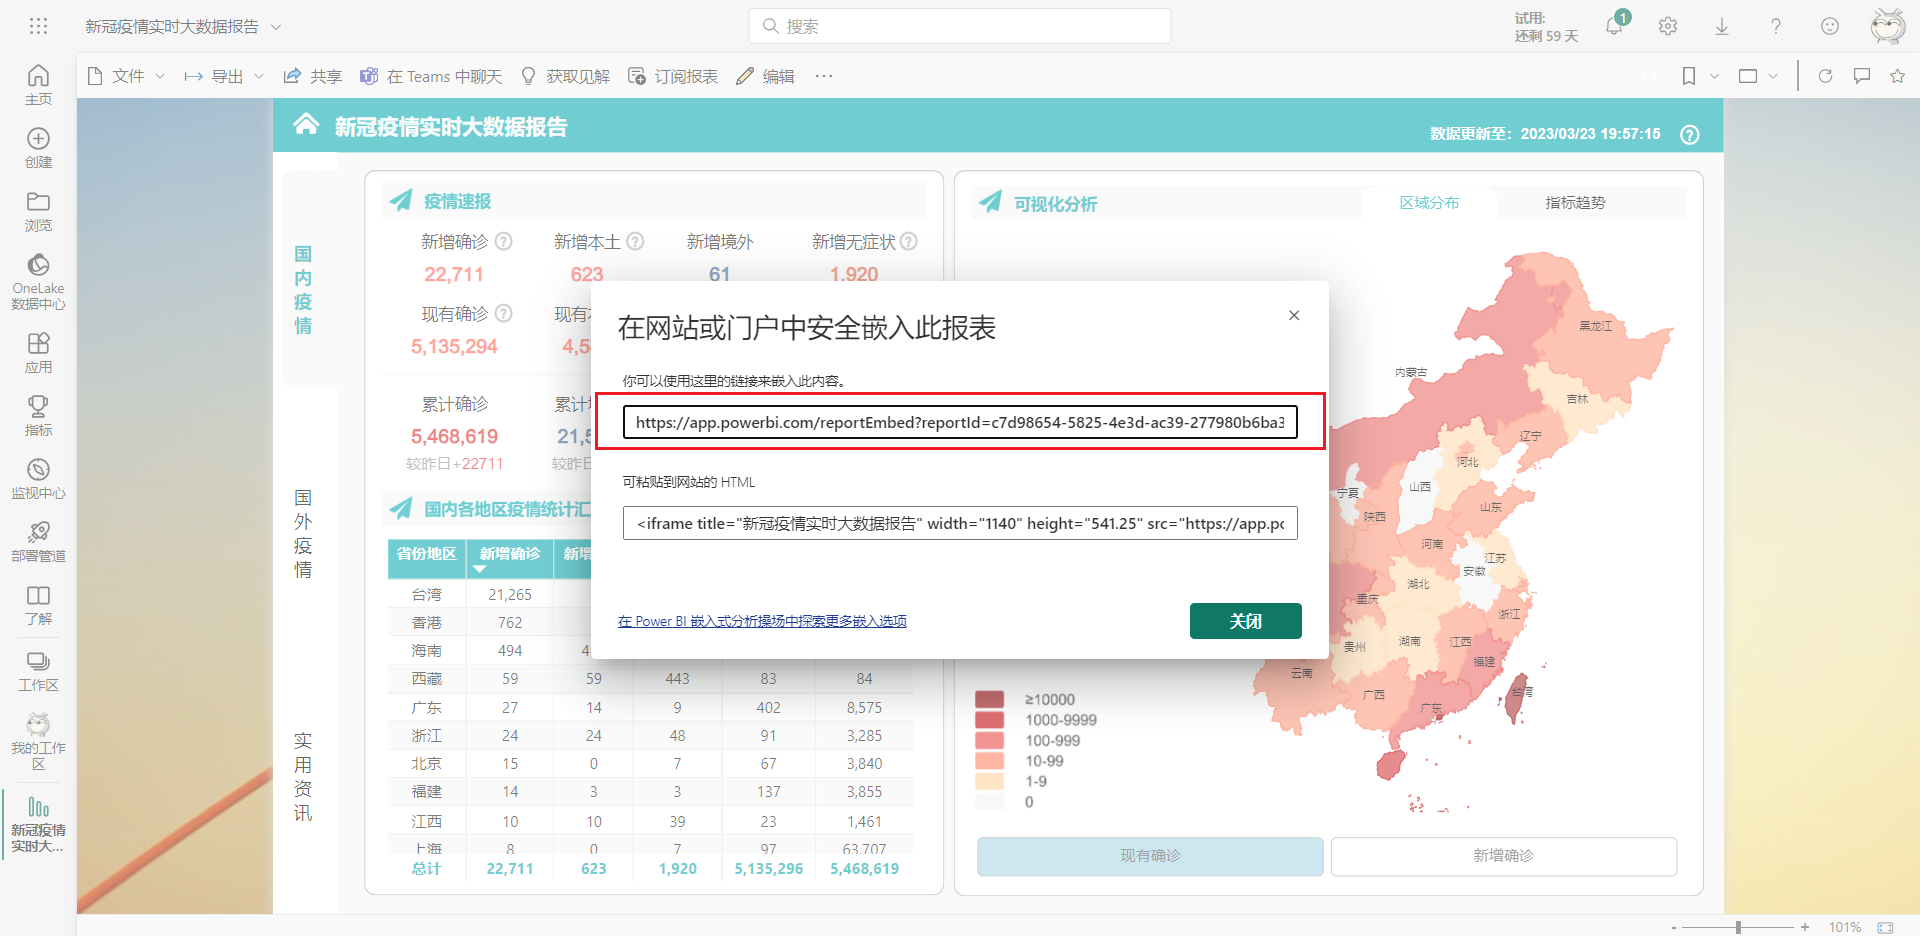Open the notifications bell icon

(x=1614, y=26)
